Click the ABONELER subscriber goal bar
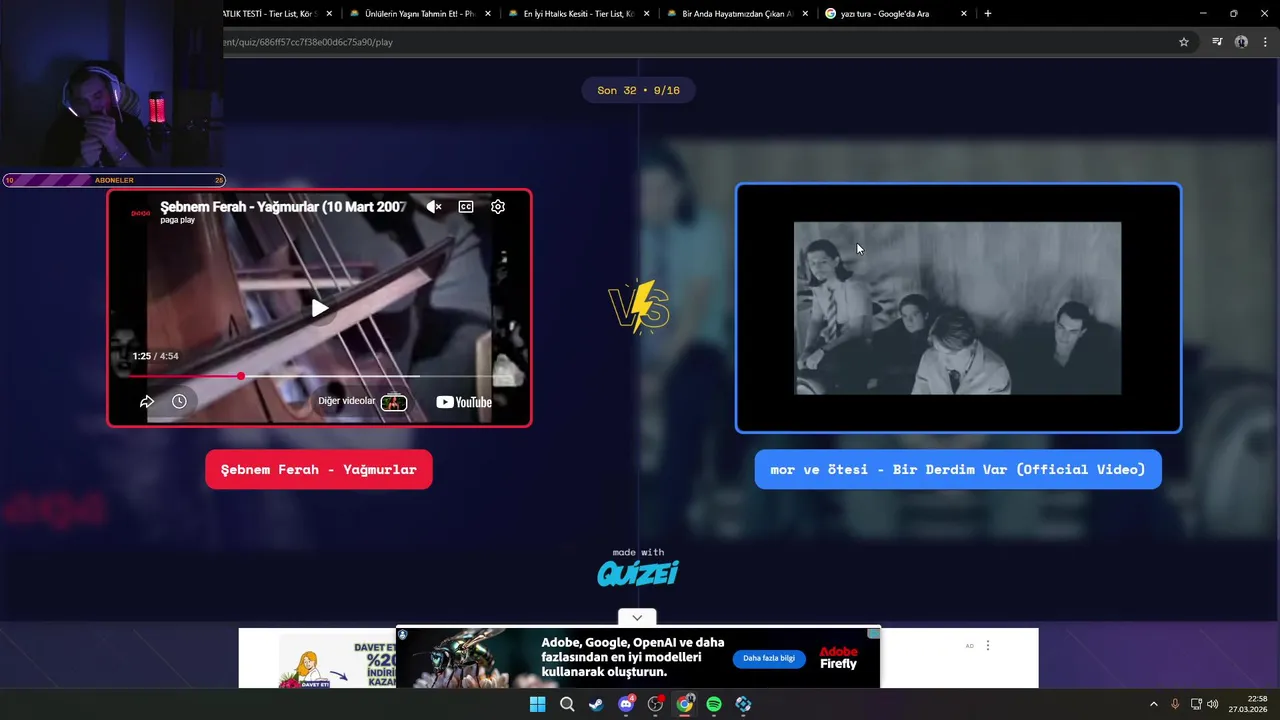The width and height of the screenshot is (1280, 720). [114, 180]
